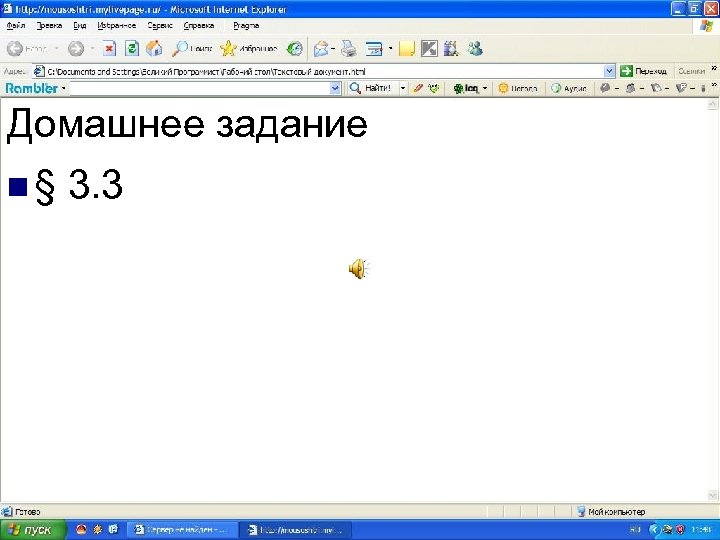Expand the Mail icon dropdown arrow
Image resolution: width=720 pixels, height=540 pixels.
click(333, 49)
